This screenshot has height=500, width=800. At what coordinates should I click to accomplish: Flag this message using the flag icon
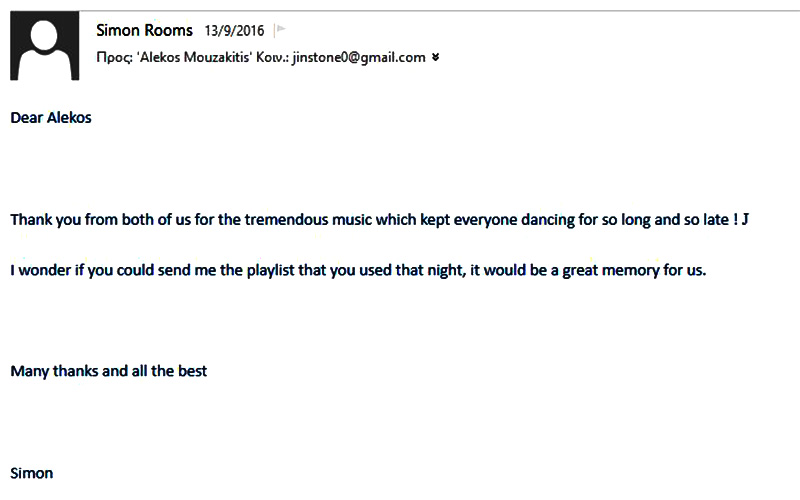(x=280, y=30)
